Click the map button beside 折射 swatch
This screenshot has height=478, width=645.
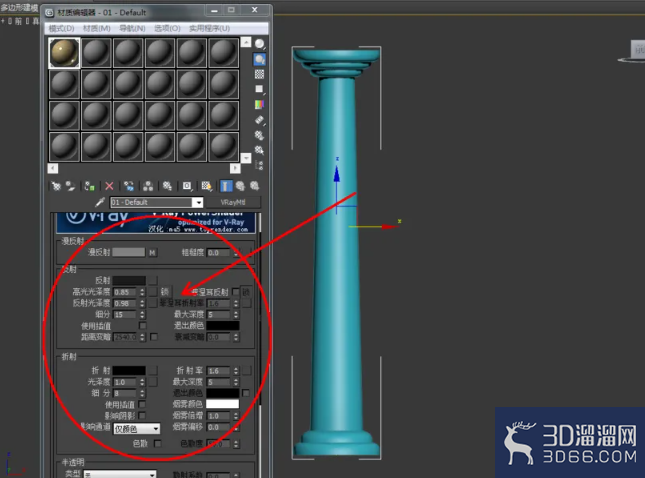153,371
